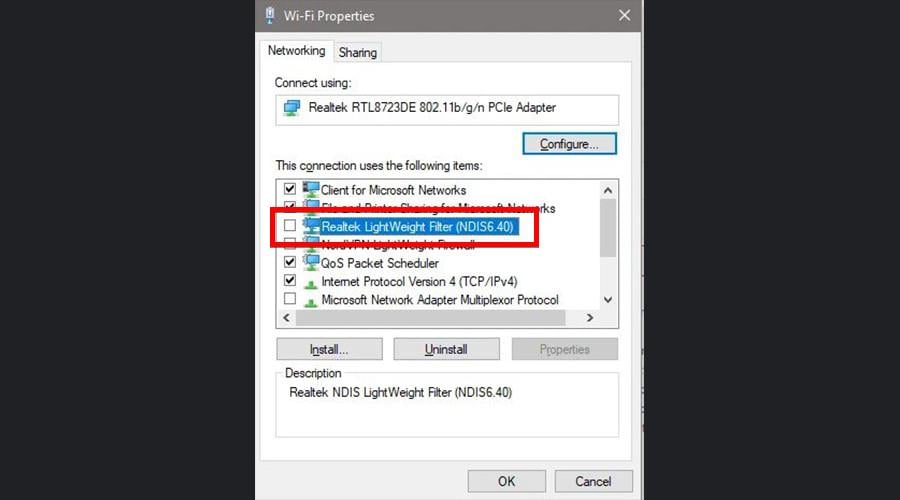This screenshot has height=500, width=900.
Task: Click the Client for Microsoft Networks icon
Action: point(311,189)
